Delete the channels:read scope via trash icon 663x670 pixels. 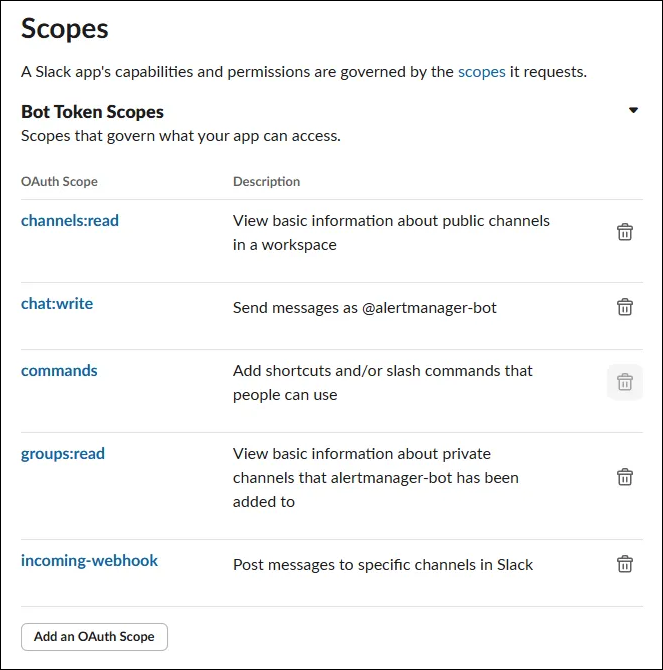click(624, 232)
